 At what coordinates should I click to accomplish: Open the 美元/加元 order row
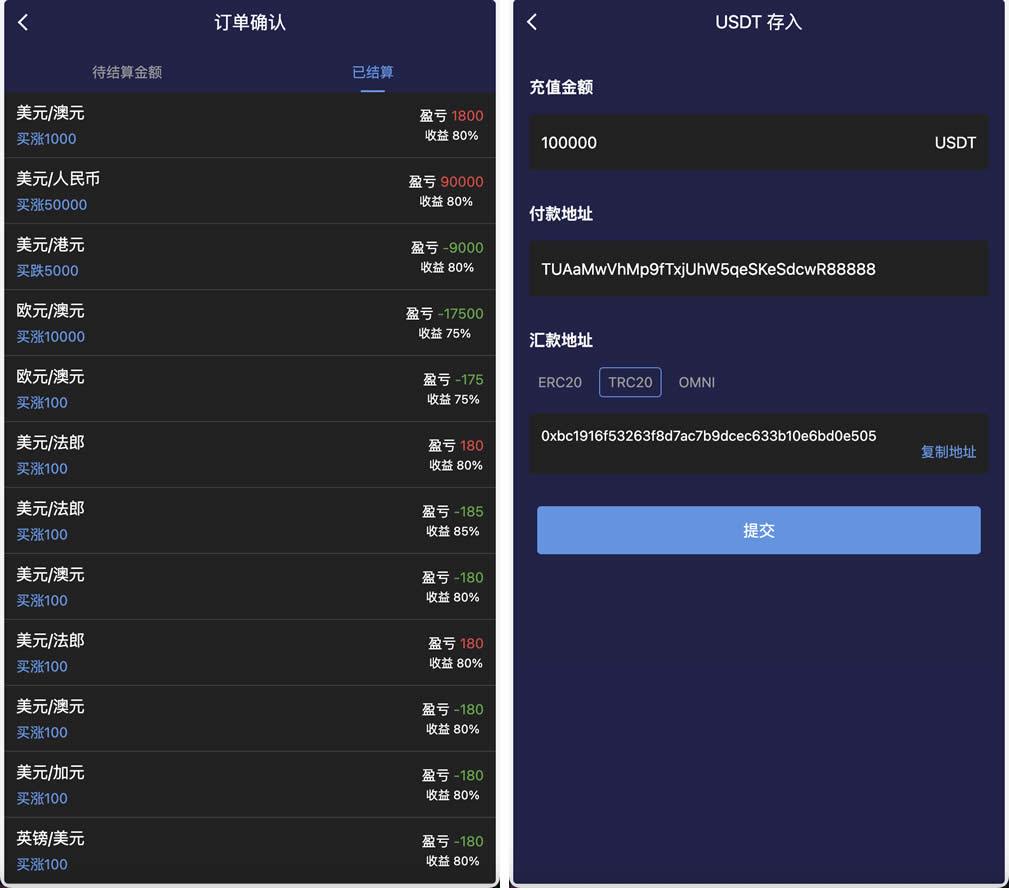click(250, 785)
